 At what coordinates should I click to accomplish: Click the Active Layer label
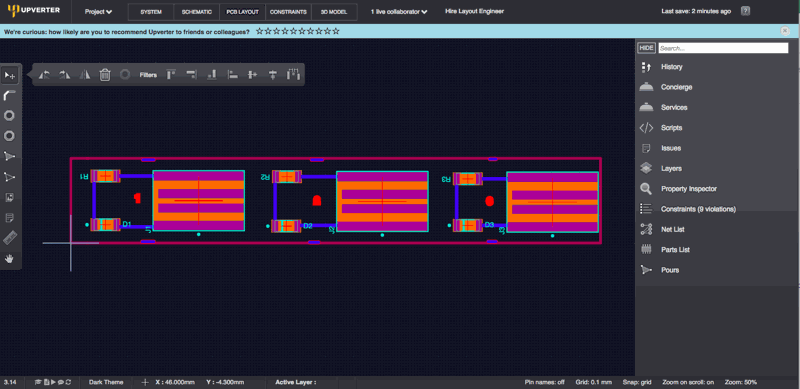(295, 382)
